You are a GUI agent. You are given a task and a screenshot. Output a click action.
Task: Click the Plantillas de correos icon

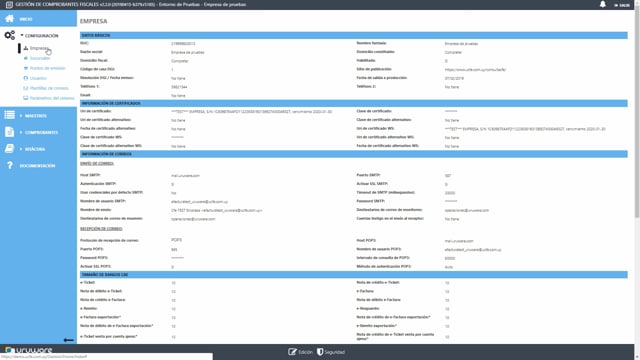[26, 88]
